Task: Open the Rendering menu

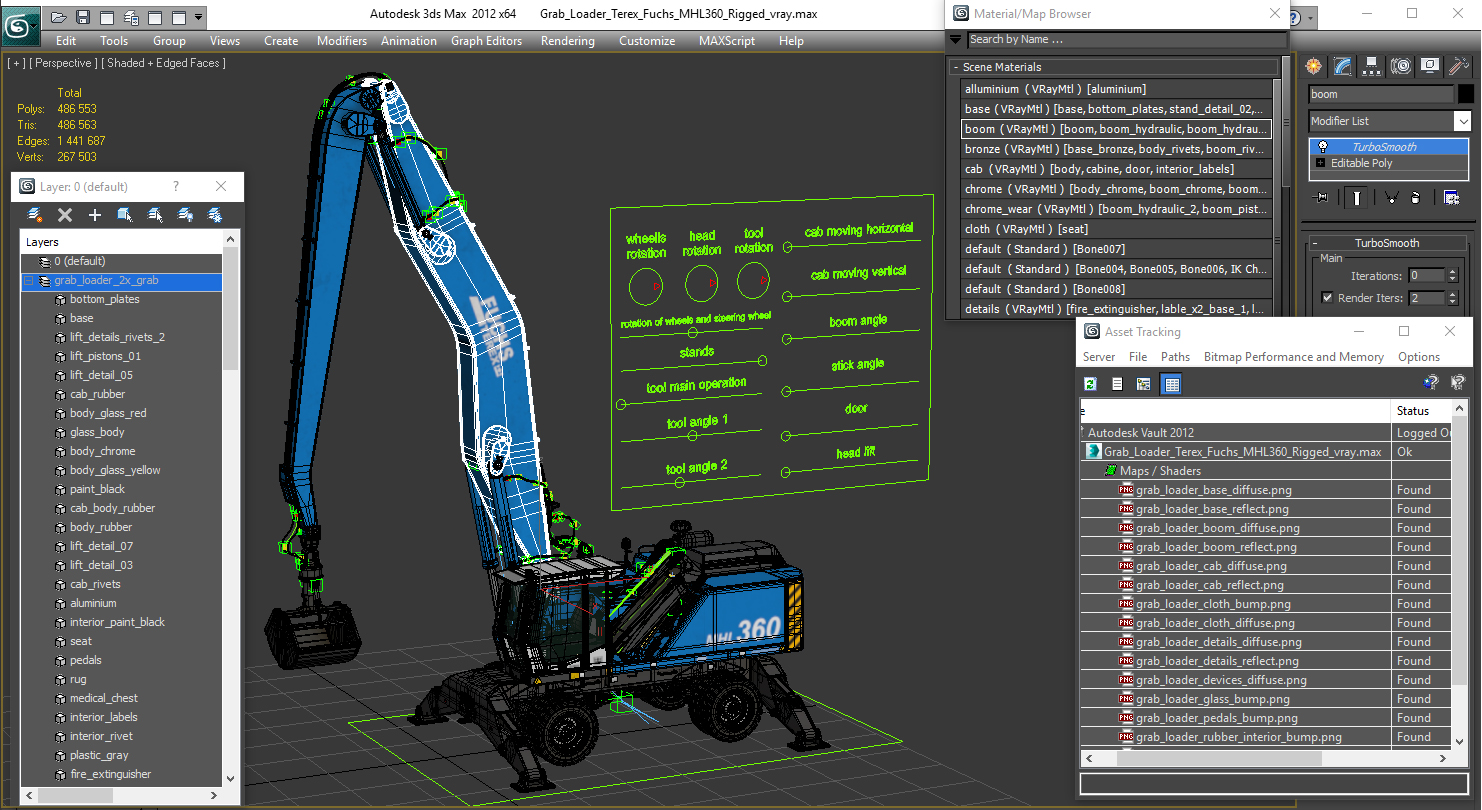Action: point(567,41)
